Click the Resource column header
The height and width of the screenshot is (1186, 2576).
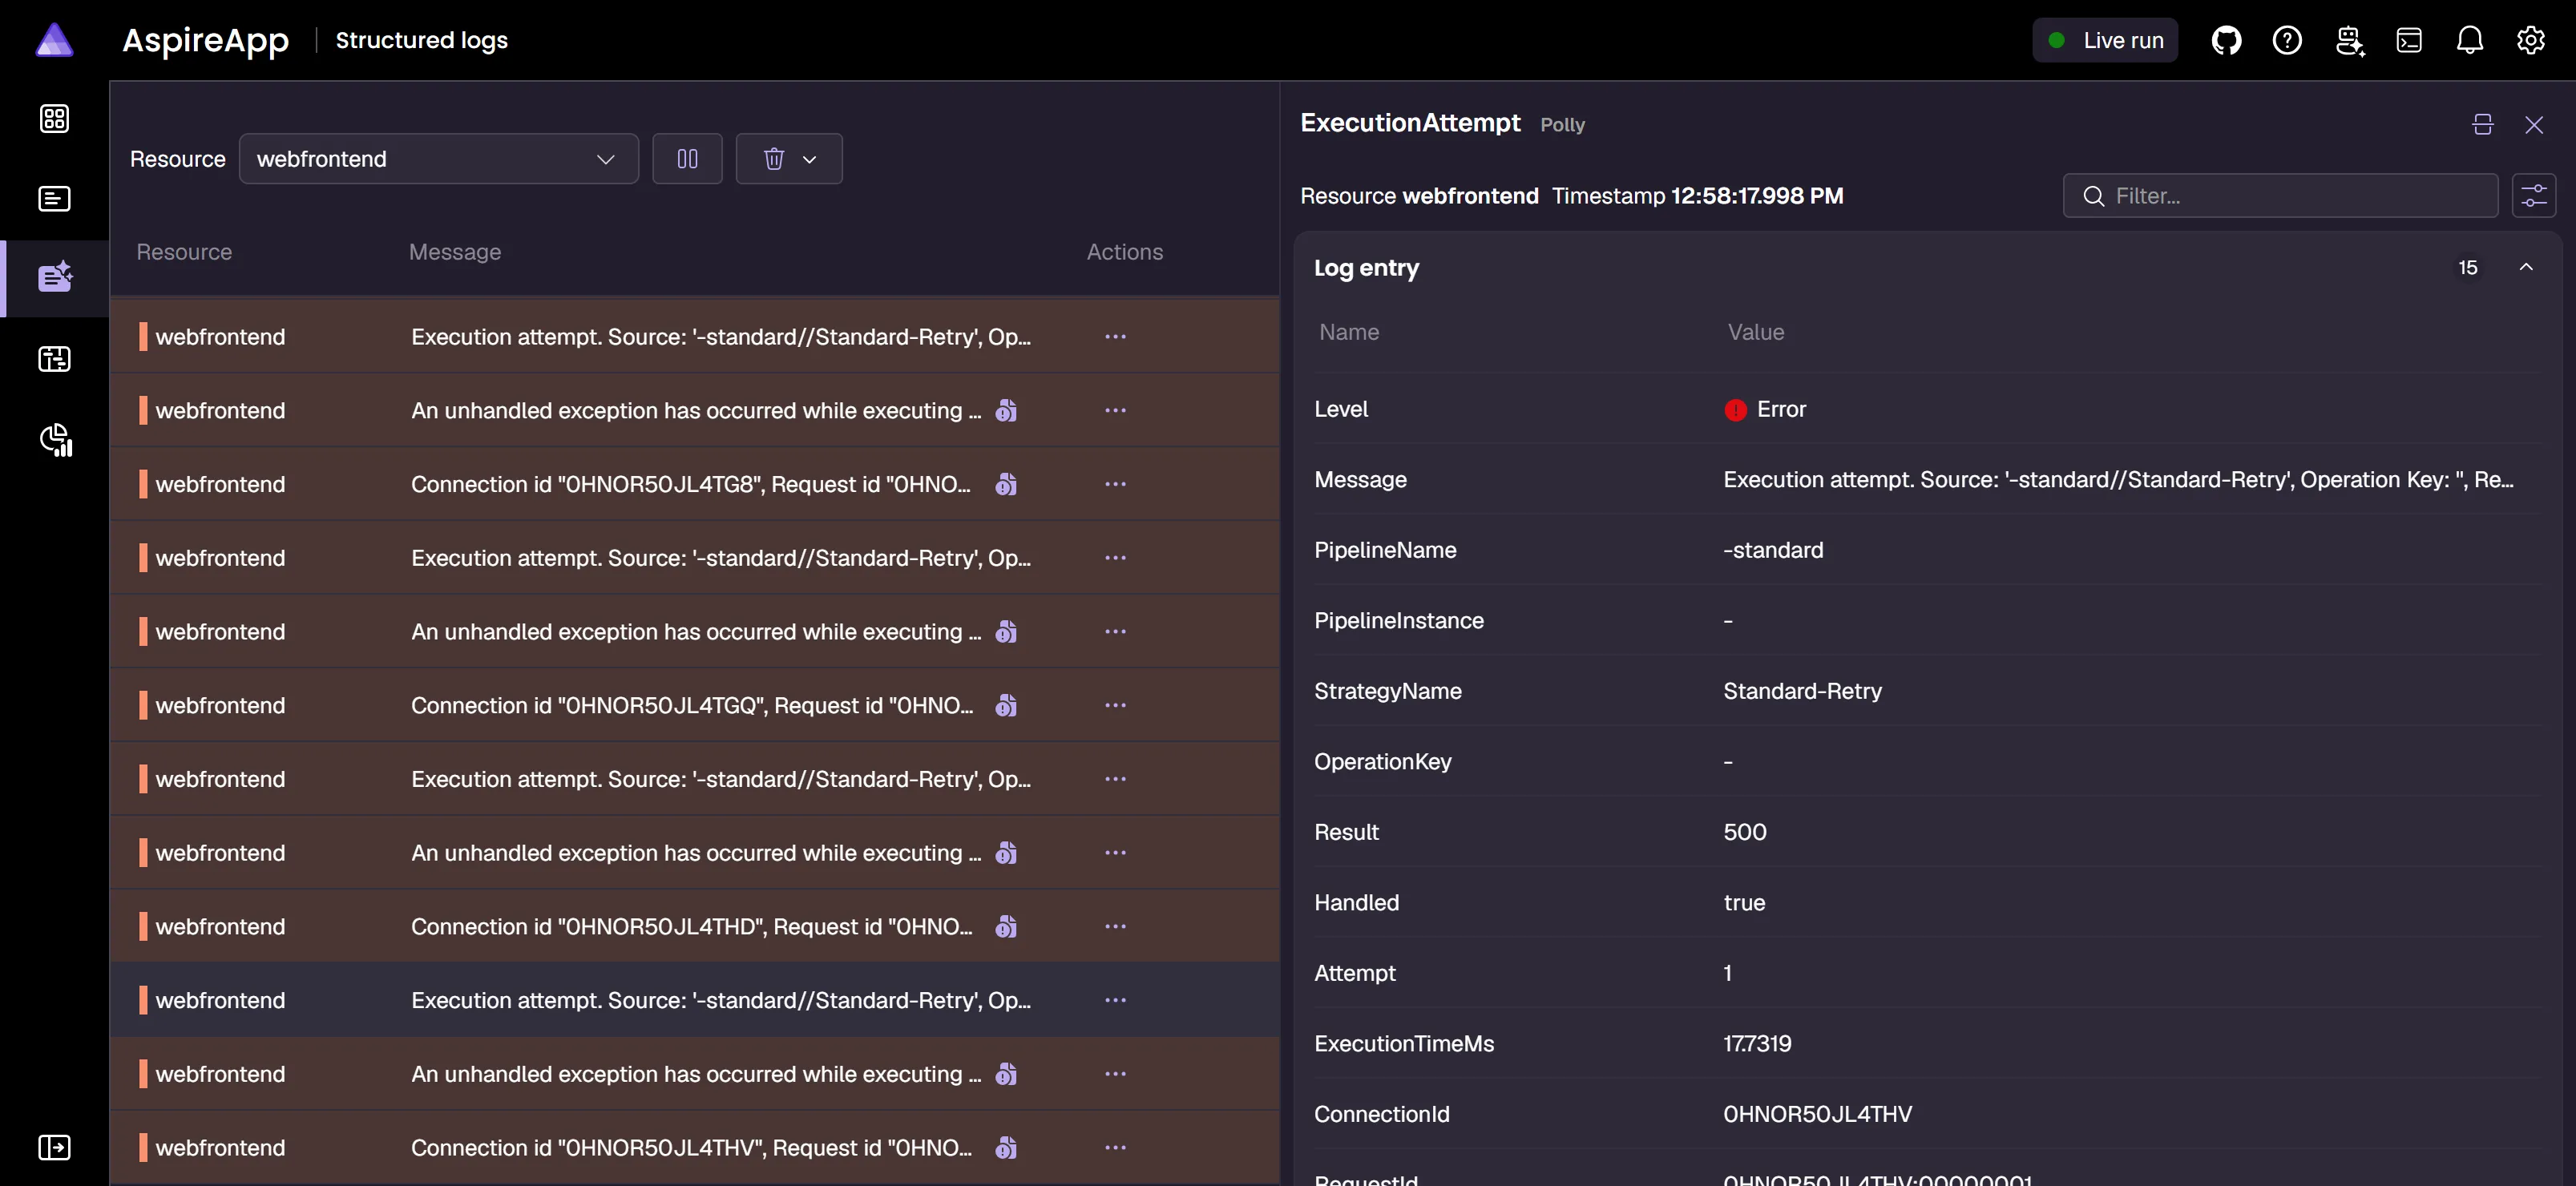click(184, 252)
